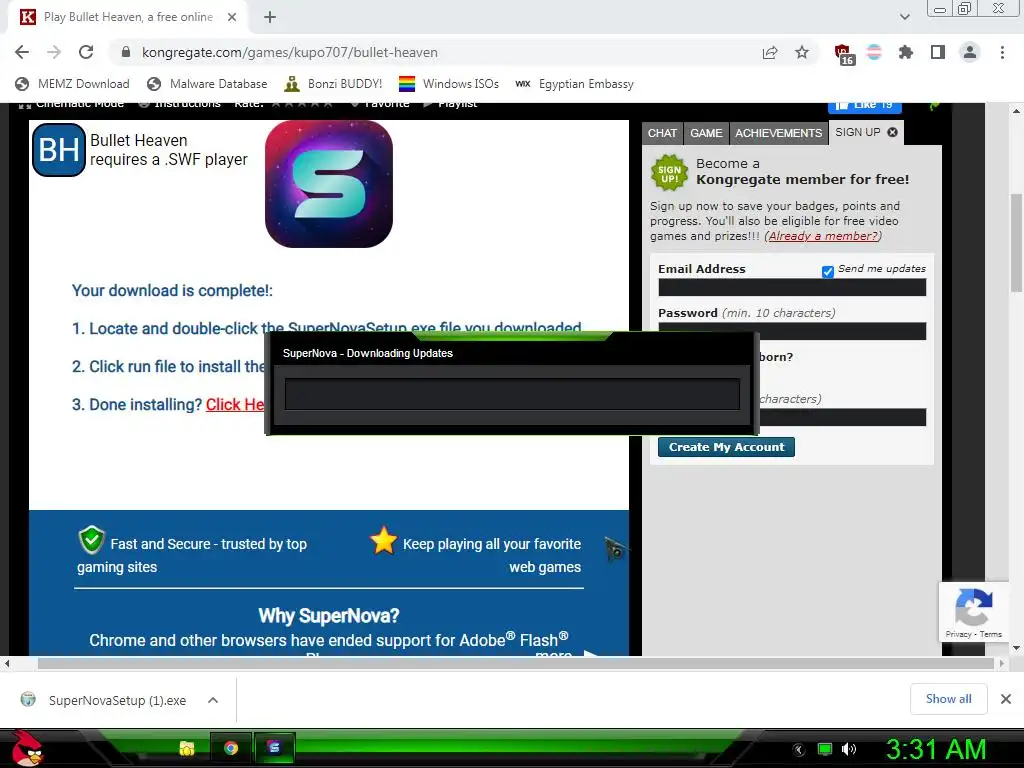Screen dimensions: 1024x768
Task: Click the Bullet Heaven BH icon
Action: [x=59, y=150]
